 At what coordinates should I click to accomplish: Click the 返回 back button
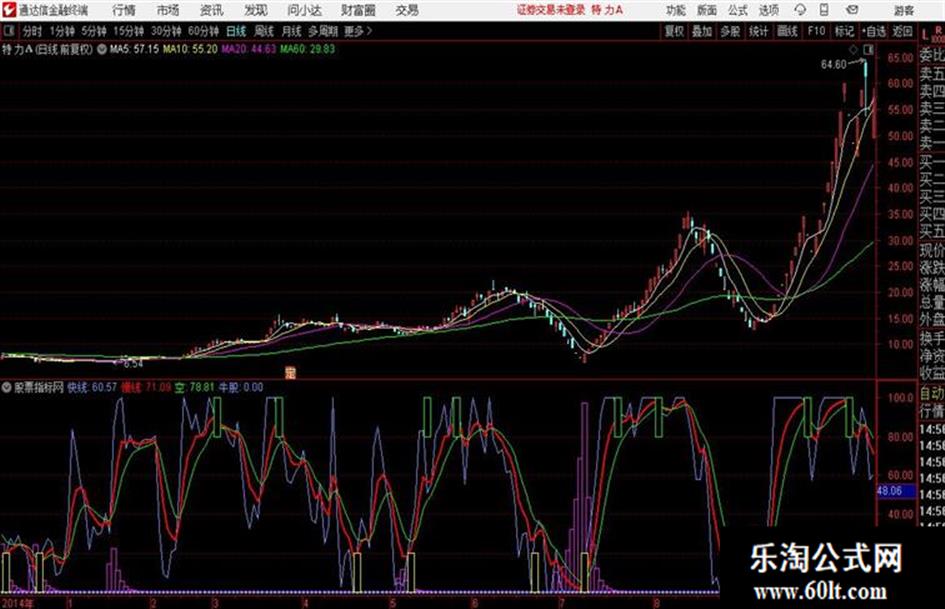pyautogui.click(x=902, y=31)
